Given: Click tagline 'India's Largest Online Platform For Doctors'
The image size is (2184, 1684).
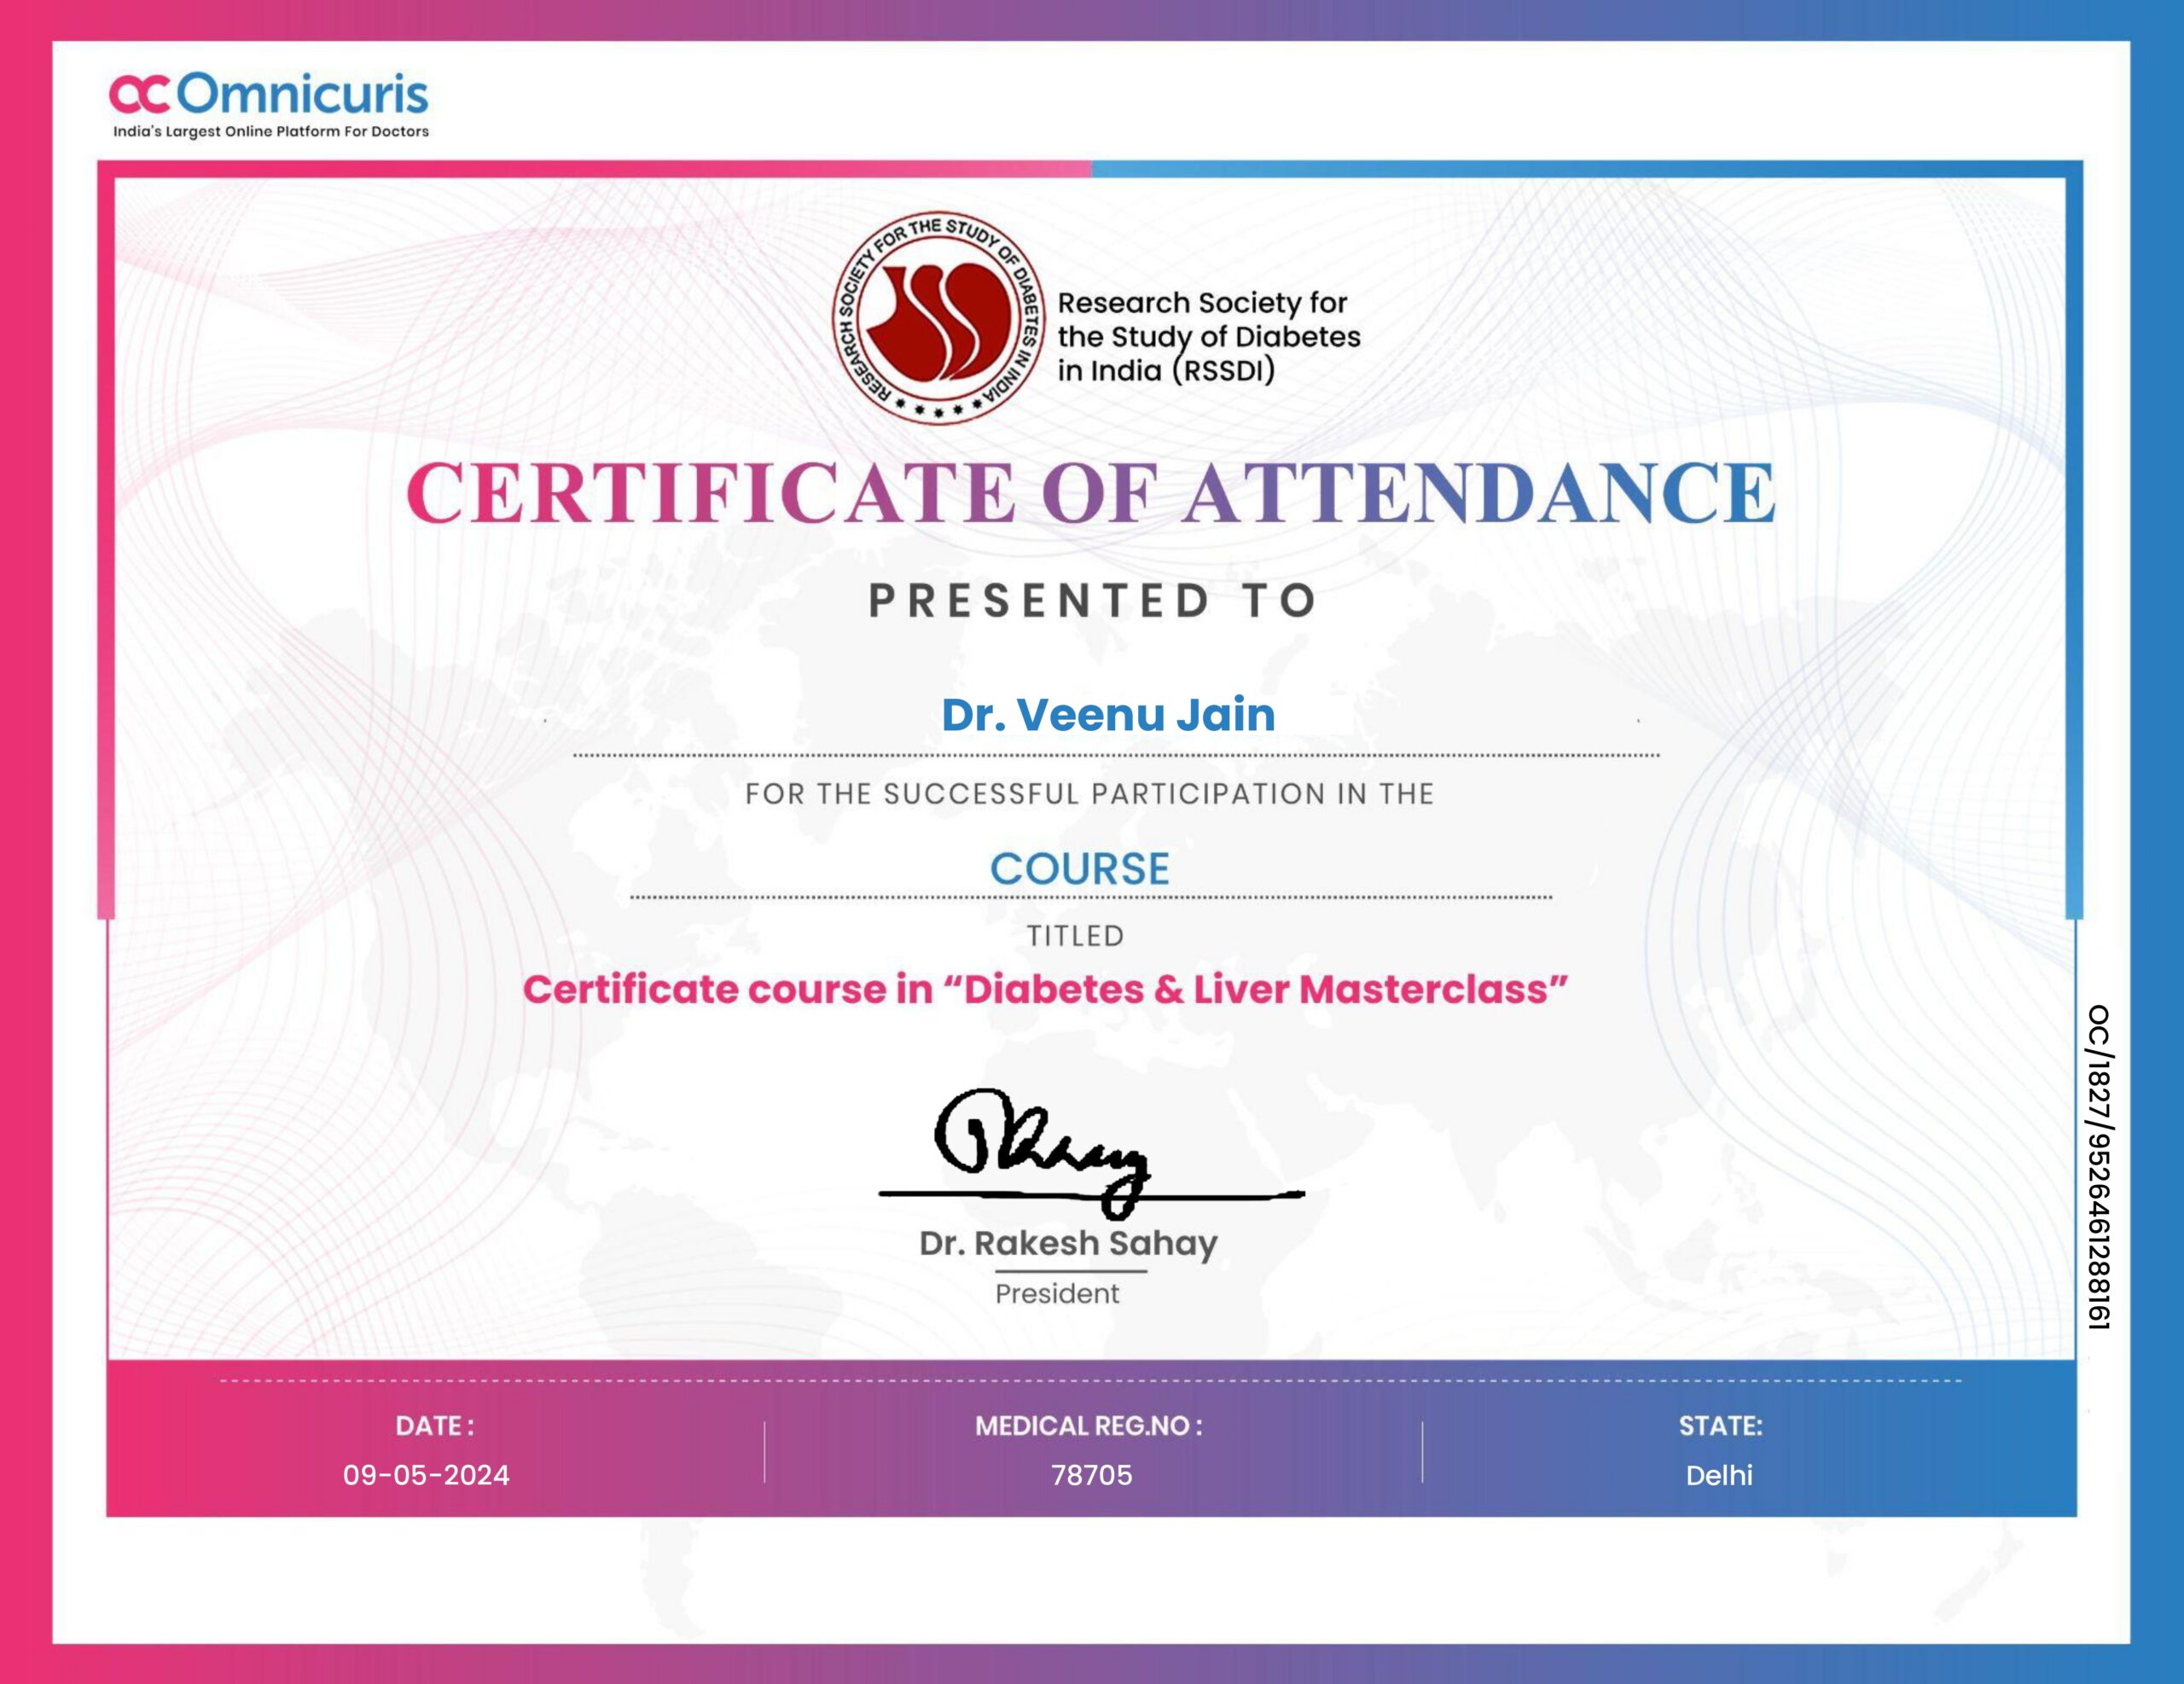Looking at the screenshot, I should 270,131.
